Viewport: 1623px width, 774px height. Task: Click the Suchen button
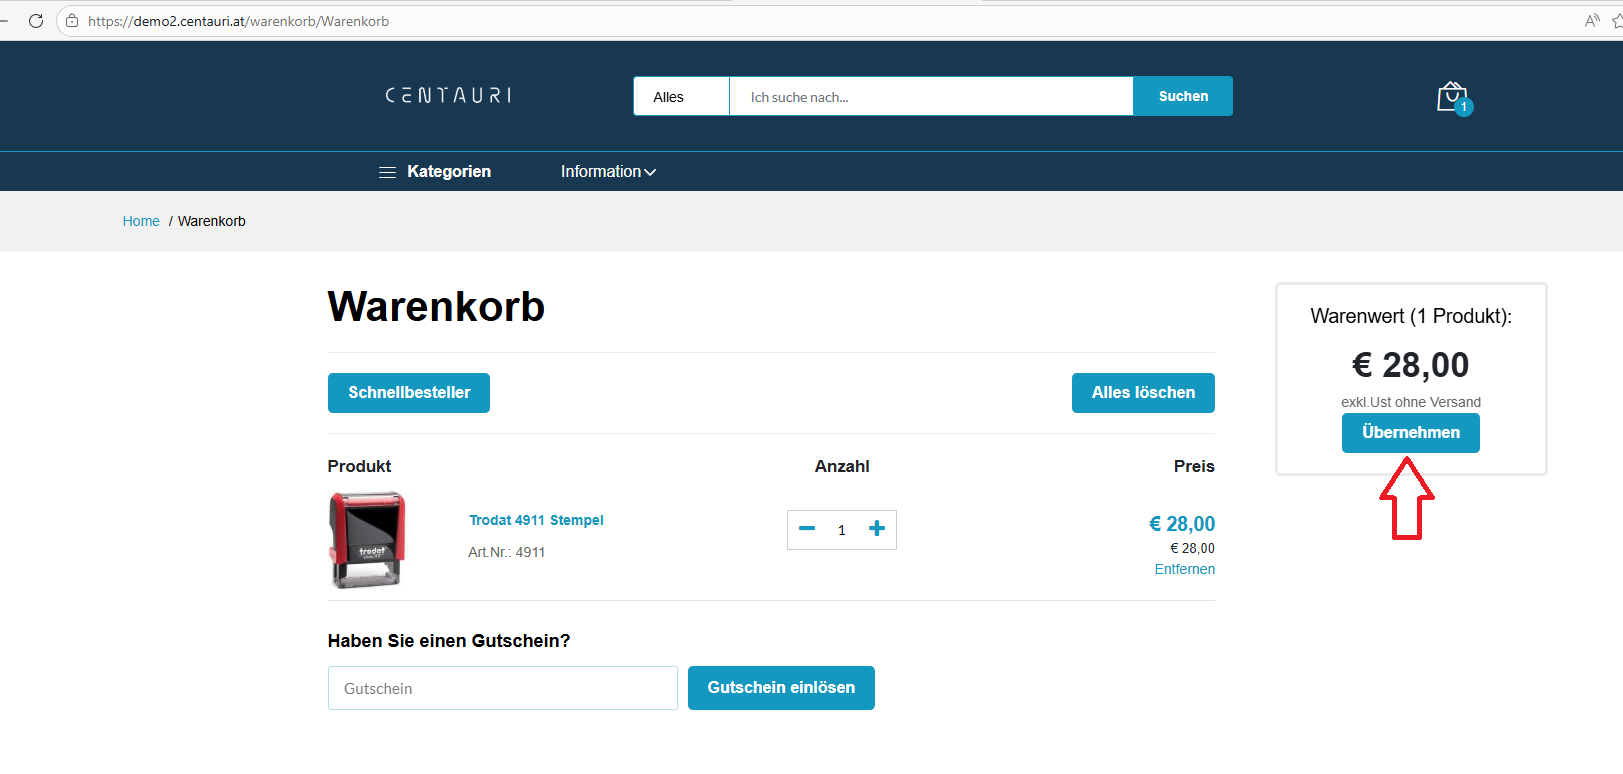pyautogui.click(x=1183, y=96)
